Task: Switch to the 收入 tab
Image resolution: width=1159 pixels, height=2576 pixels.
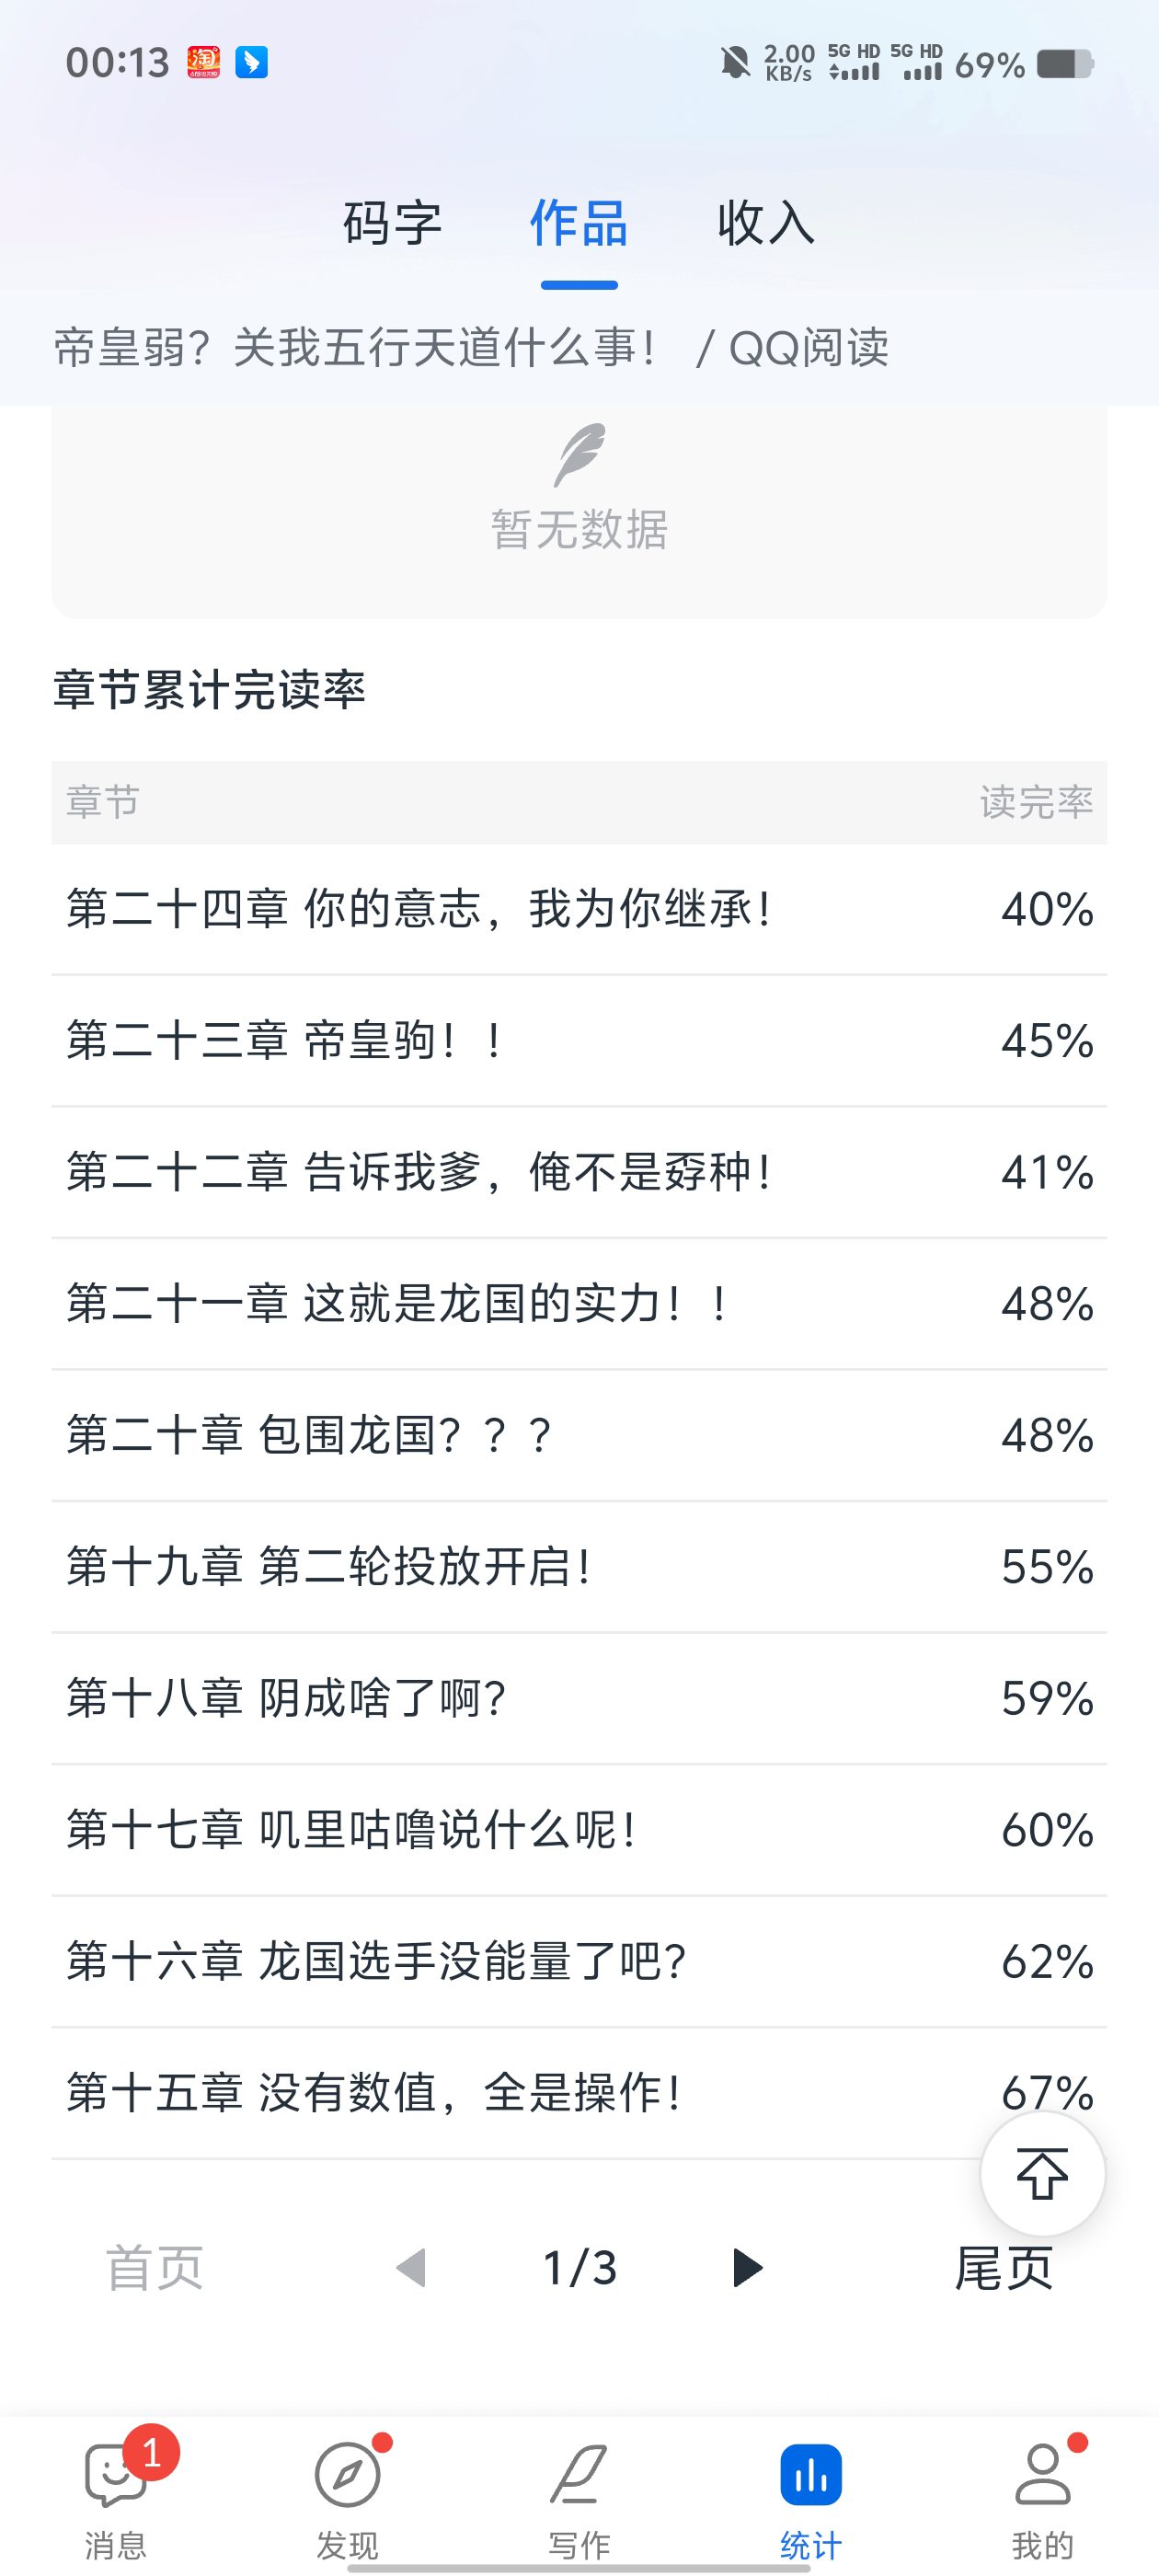Action: click(x=766, y=222)
